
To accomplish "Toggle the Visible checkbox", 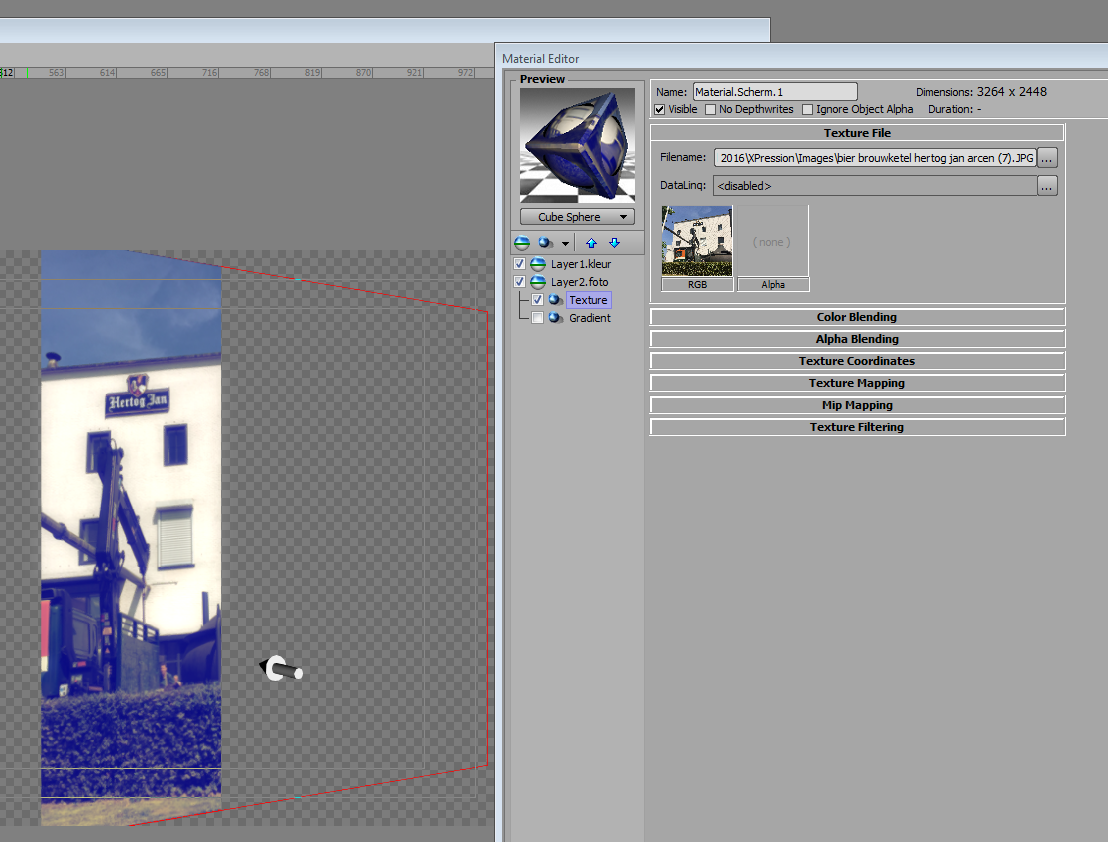I will [x=660, y=109].
